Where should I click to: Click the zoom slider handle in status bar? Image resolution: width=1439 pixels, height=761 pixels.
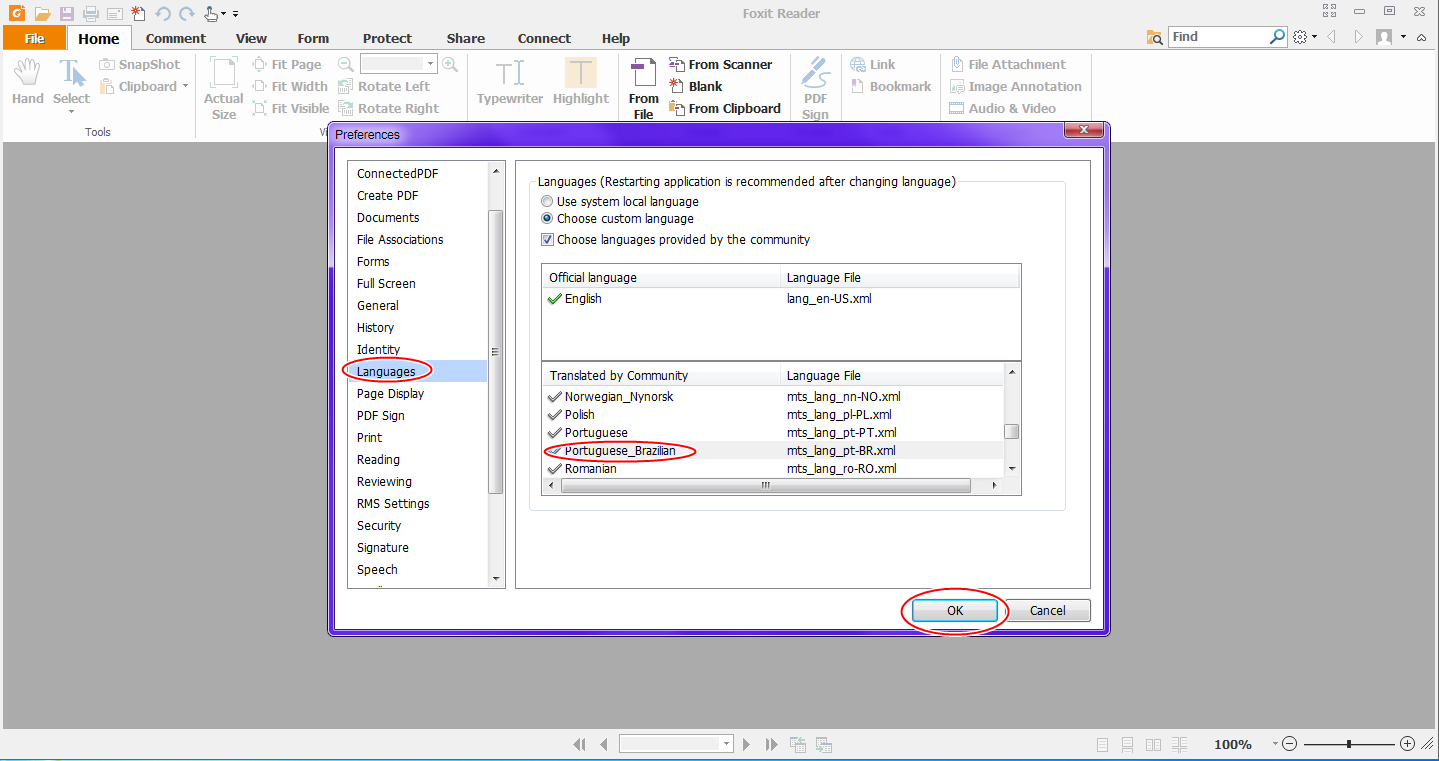1349,744
